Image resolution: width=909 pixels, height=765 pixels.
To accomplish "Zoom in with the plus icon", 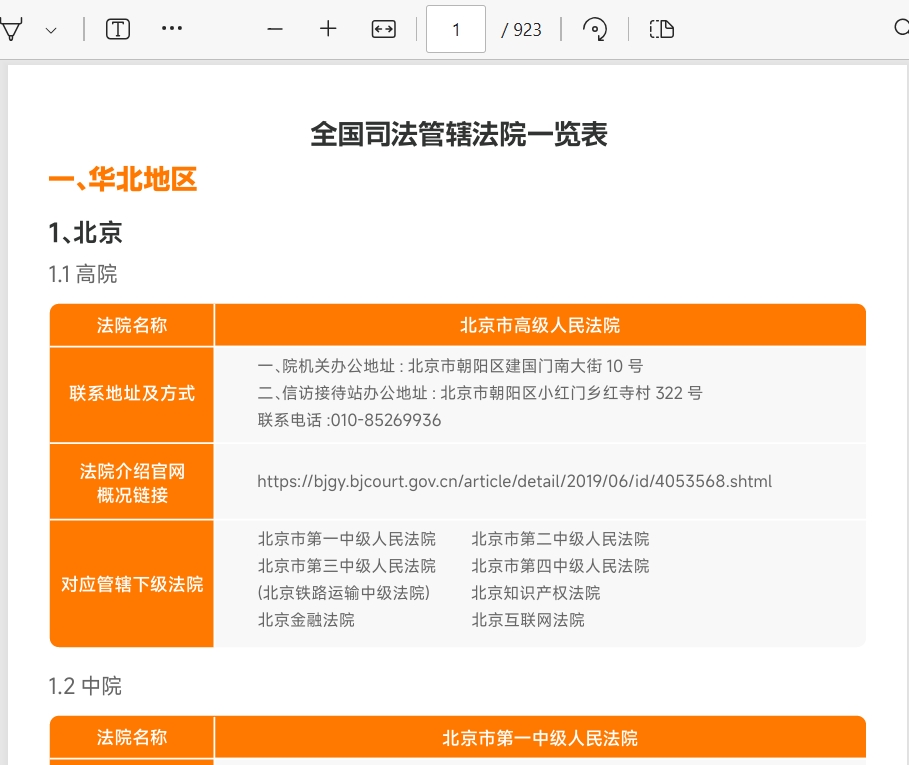I will pyautogui.click(x=328, y=29).
